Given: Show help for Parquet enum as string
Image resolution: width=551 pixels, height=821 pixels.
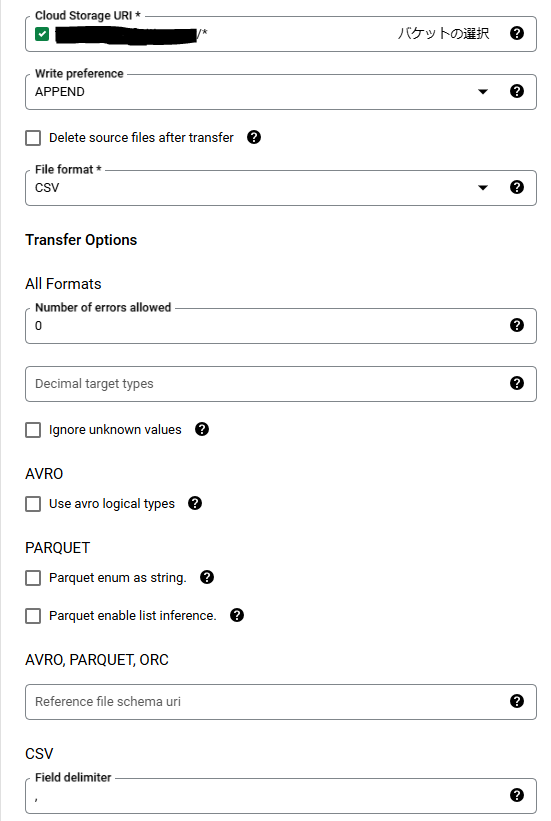Looking at the screenshot, I should [207, 578].
